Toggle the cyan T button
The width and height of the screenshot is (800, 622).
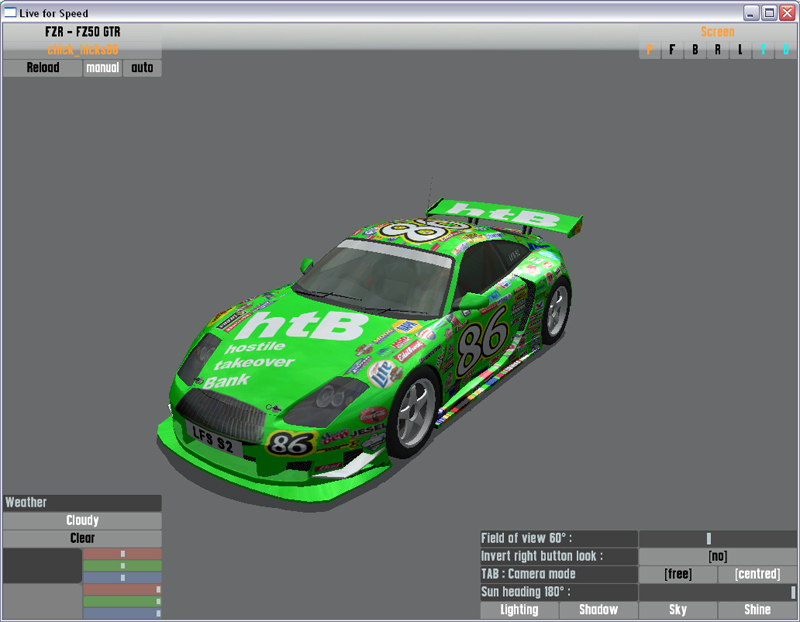pos(763,50)
